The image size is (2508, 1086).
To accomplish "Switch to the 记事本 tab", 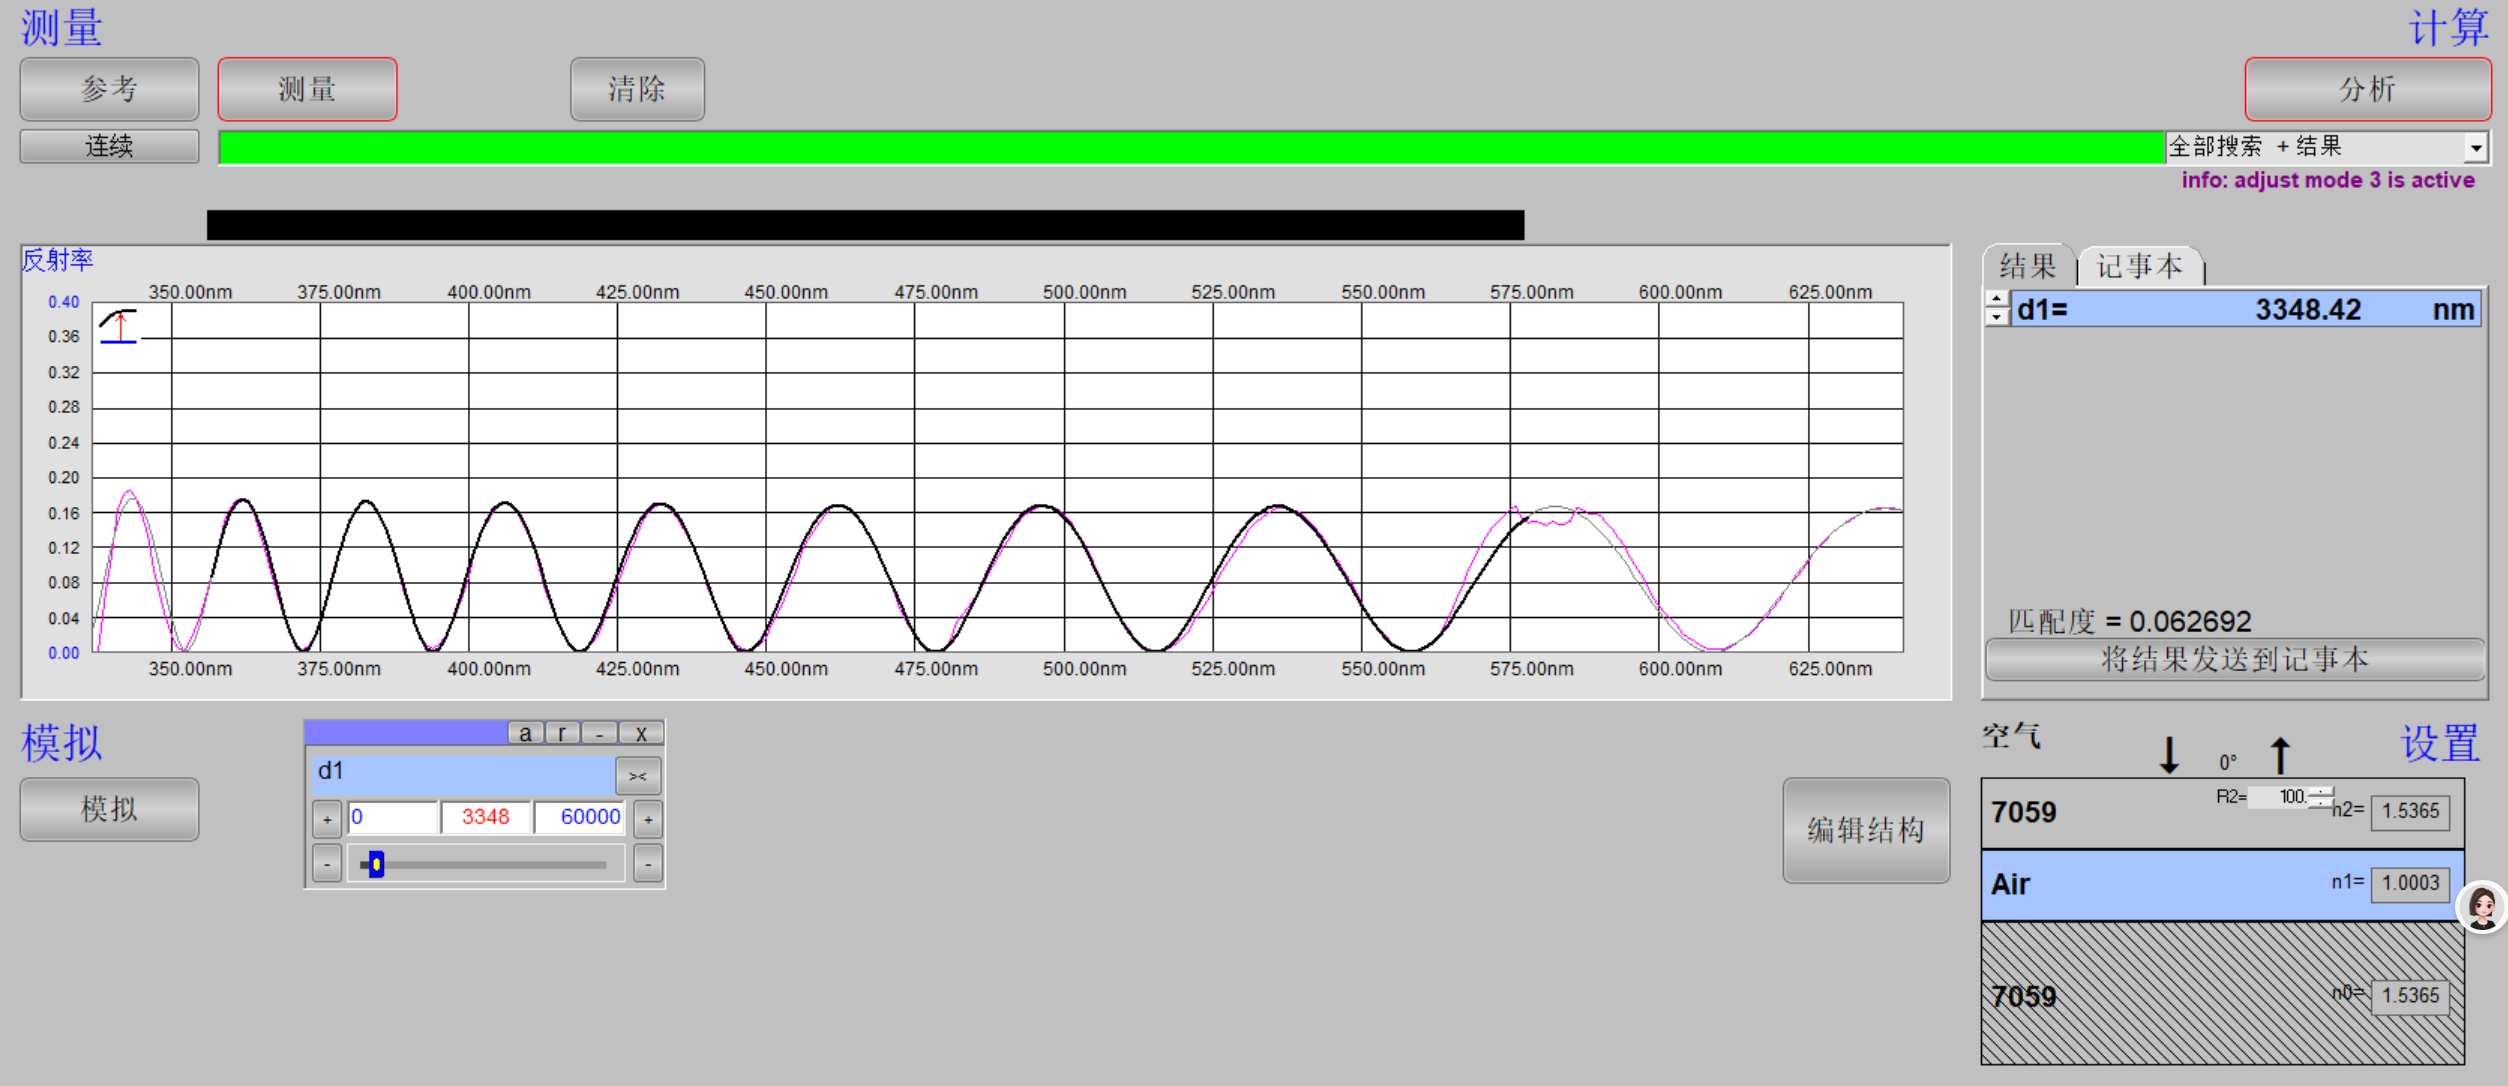I will coord(2139,266).
